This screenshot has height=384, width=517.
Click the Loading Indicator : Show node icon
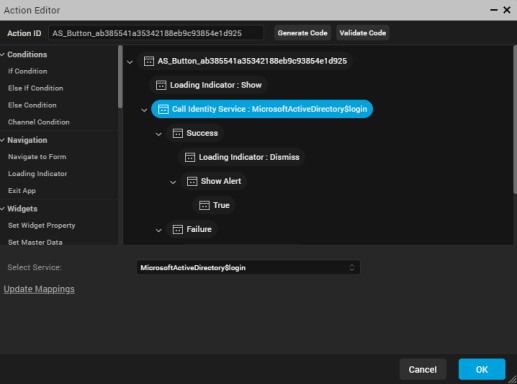(161, 85)
